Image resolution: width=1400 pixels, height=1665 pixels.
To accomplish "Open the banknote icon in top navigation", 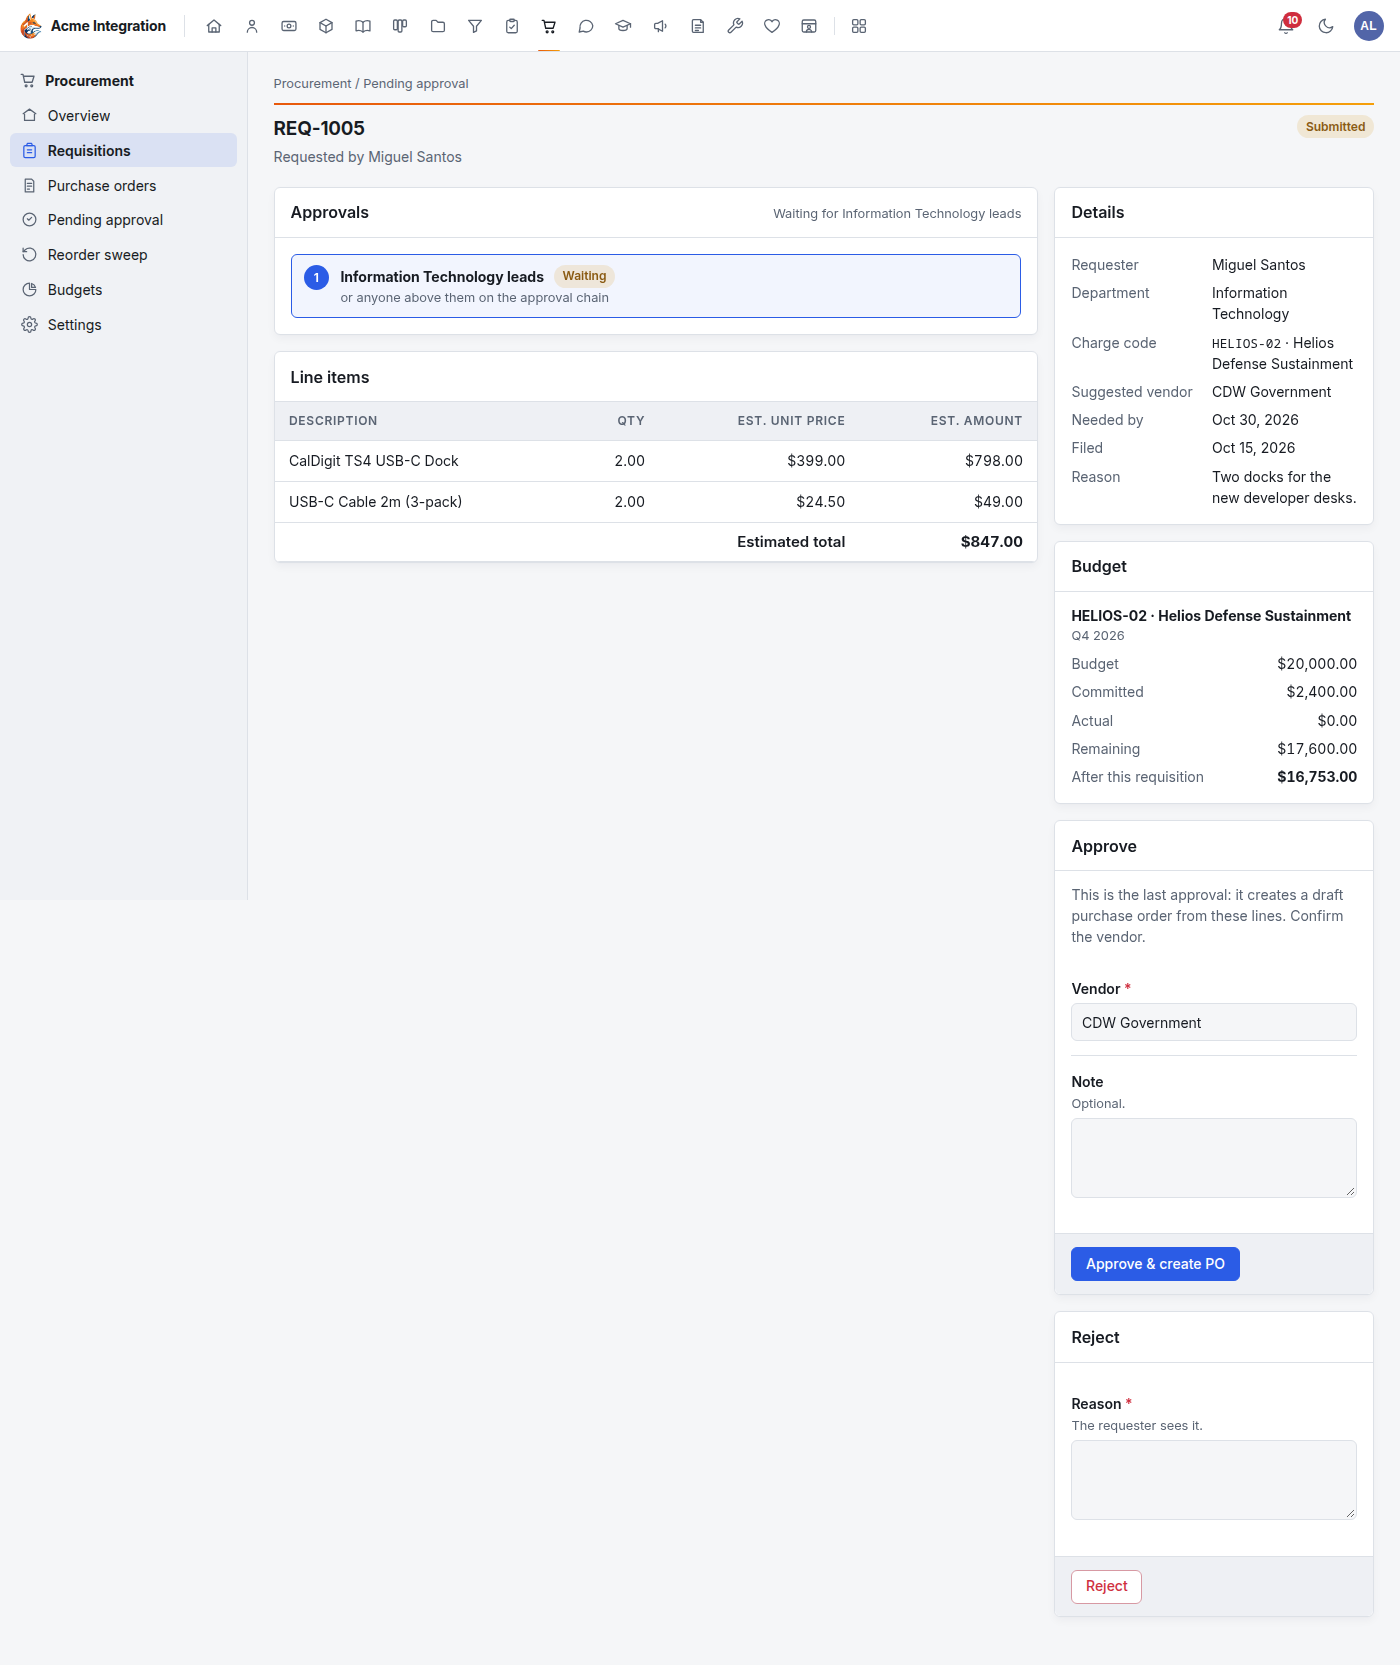I will pos(289,26).
